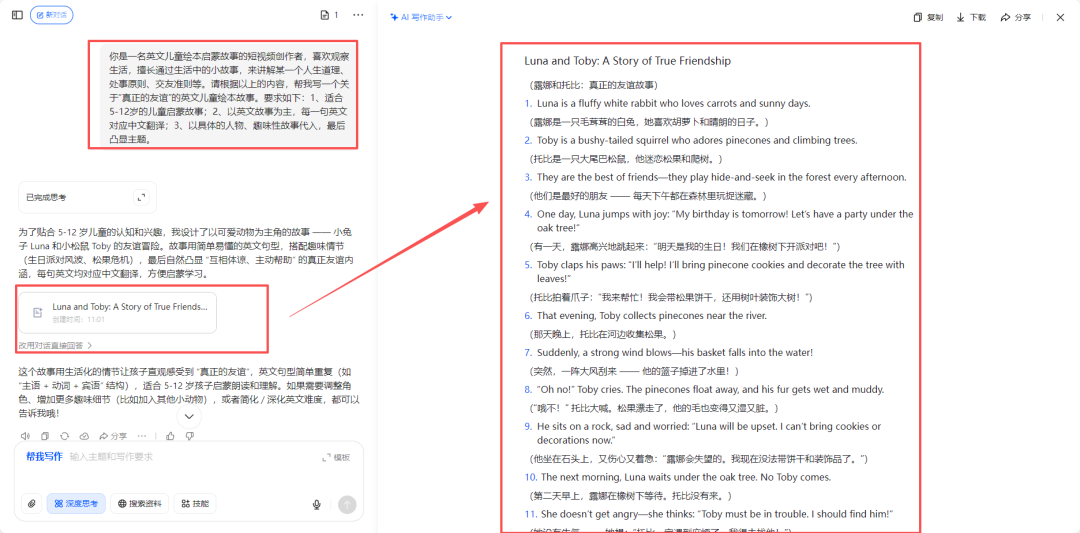Toggle the 搜索资料 search option
Viewport: 1080px width, 533px height.
pyautogui.click(x=139, y=504)
